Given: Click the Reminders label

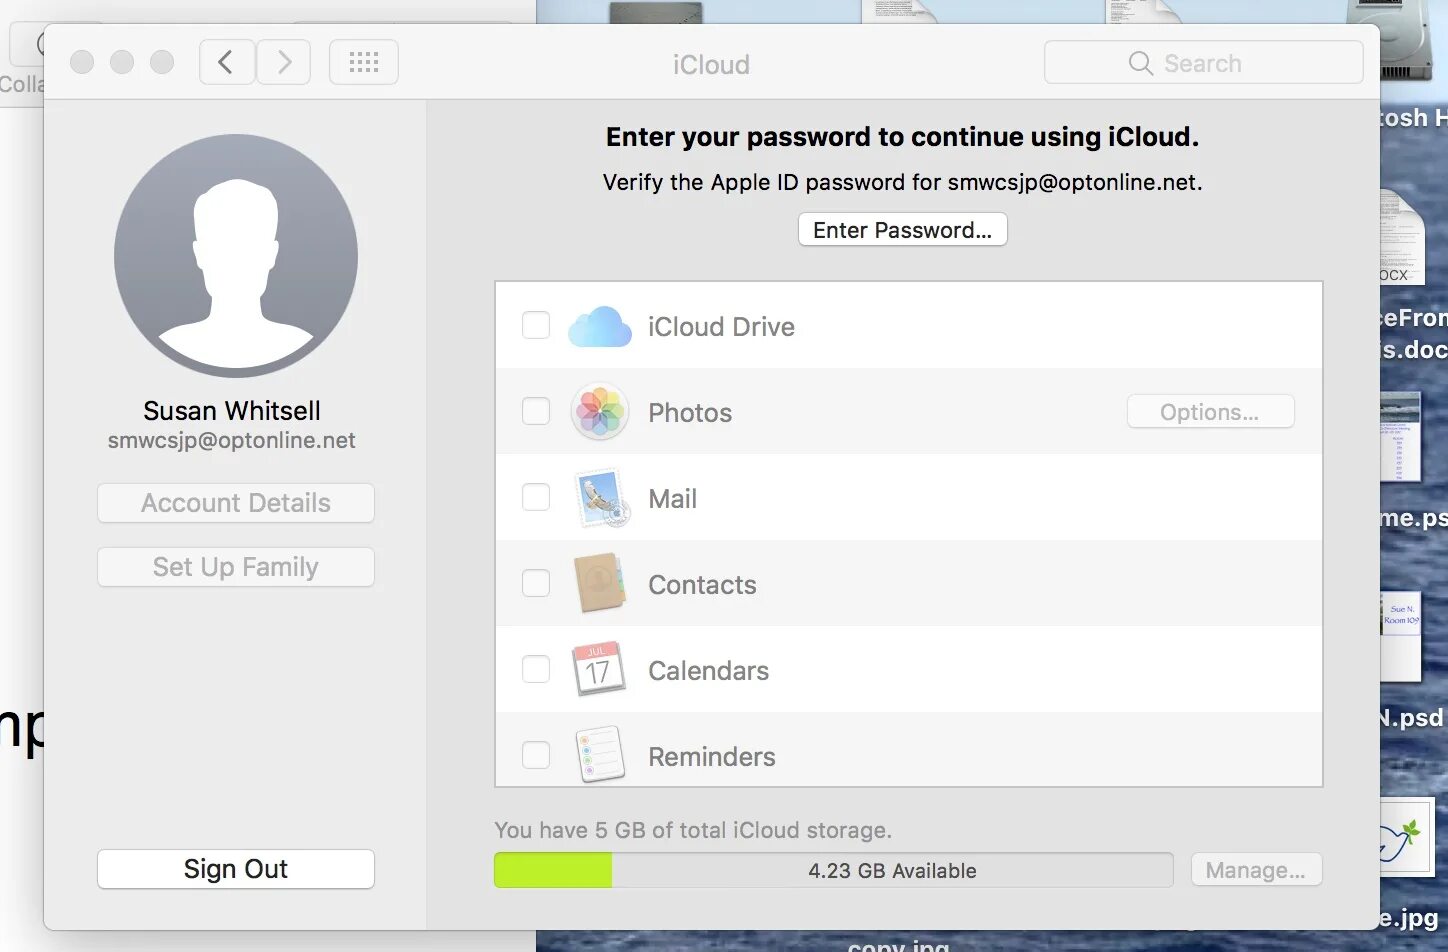Looking at the screenshot, I should click(x=712, y=757).
